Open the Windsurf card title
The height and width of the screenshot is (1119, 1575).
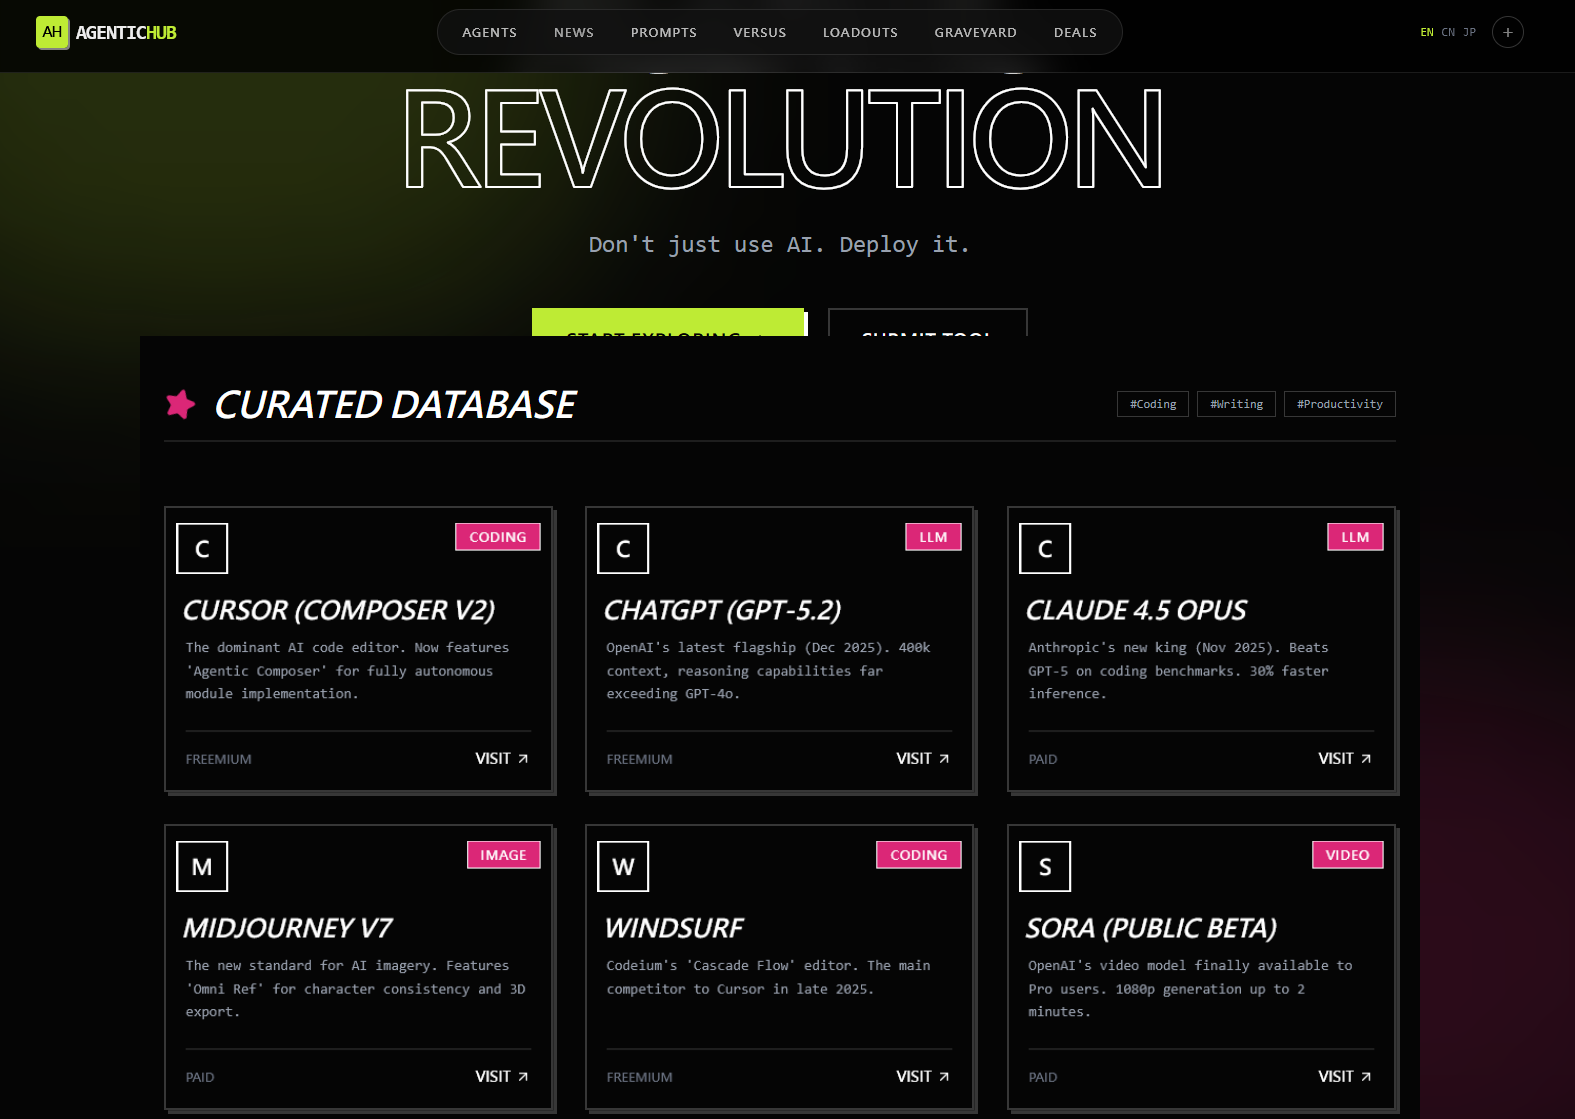(675, 928)
